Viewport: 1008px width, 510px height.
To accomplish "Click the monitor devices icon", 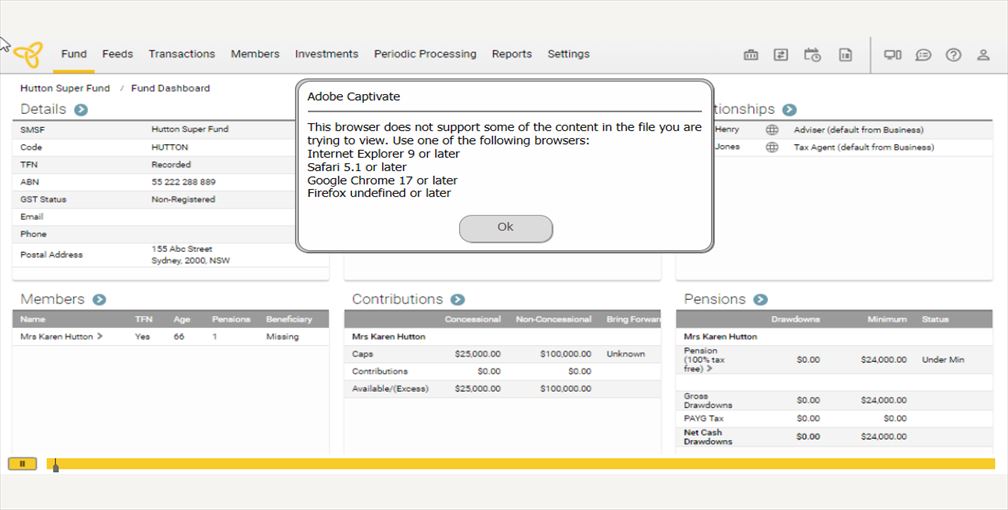I will coord(892,55).
